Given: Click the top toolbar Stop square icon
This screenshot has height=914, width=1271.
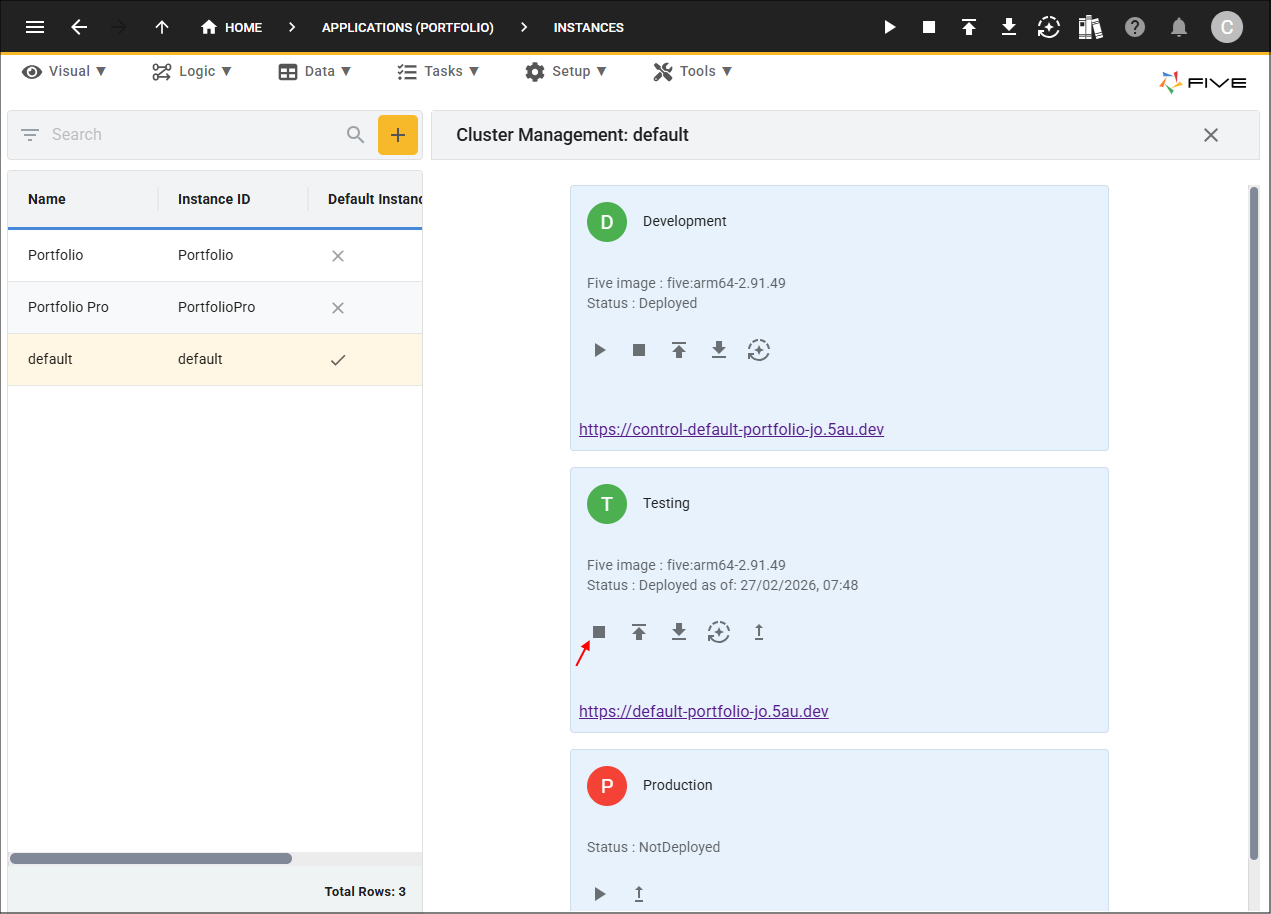Looking at the screenshot, I should [929, 27].
